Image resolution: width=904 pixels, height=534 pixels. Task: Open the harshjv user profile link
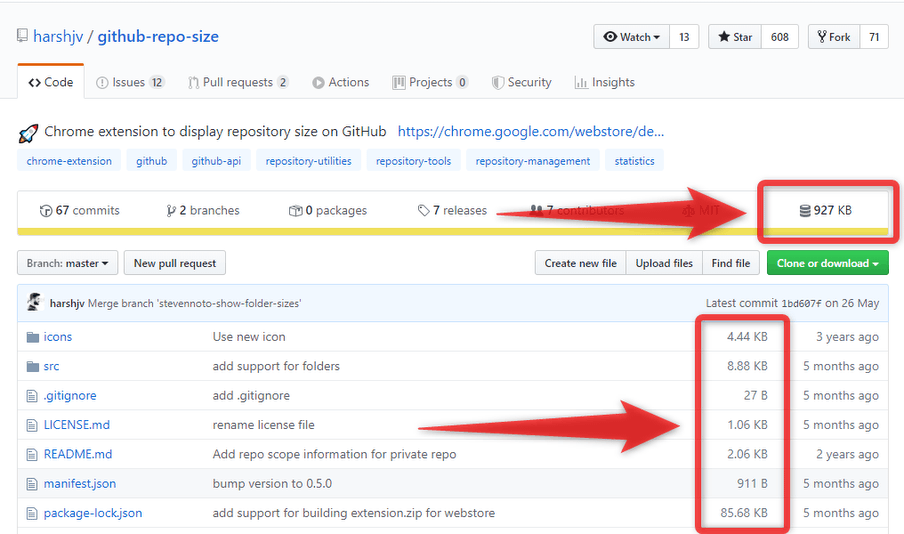coord(58,36)
